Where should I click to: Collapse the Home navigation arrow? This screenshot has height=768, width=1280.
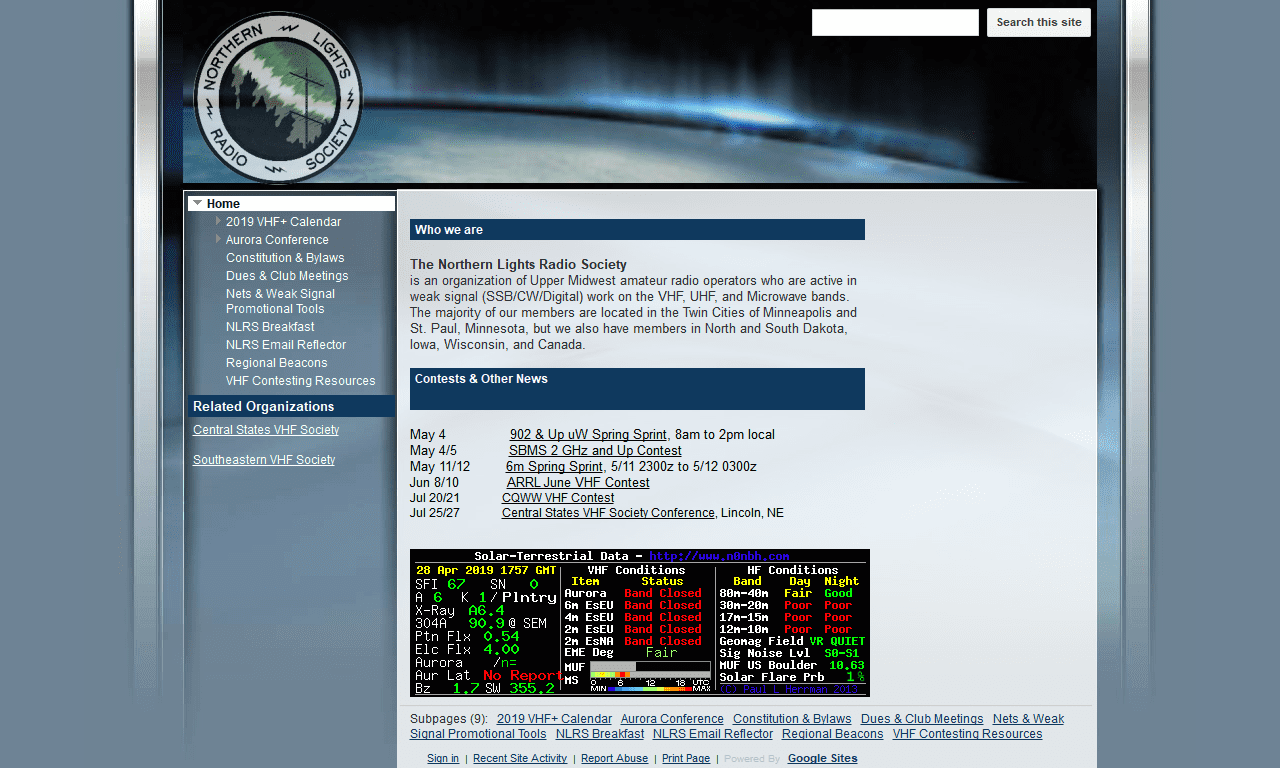click(x=197, y=203)
